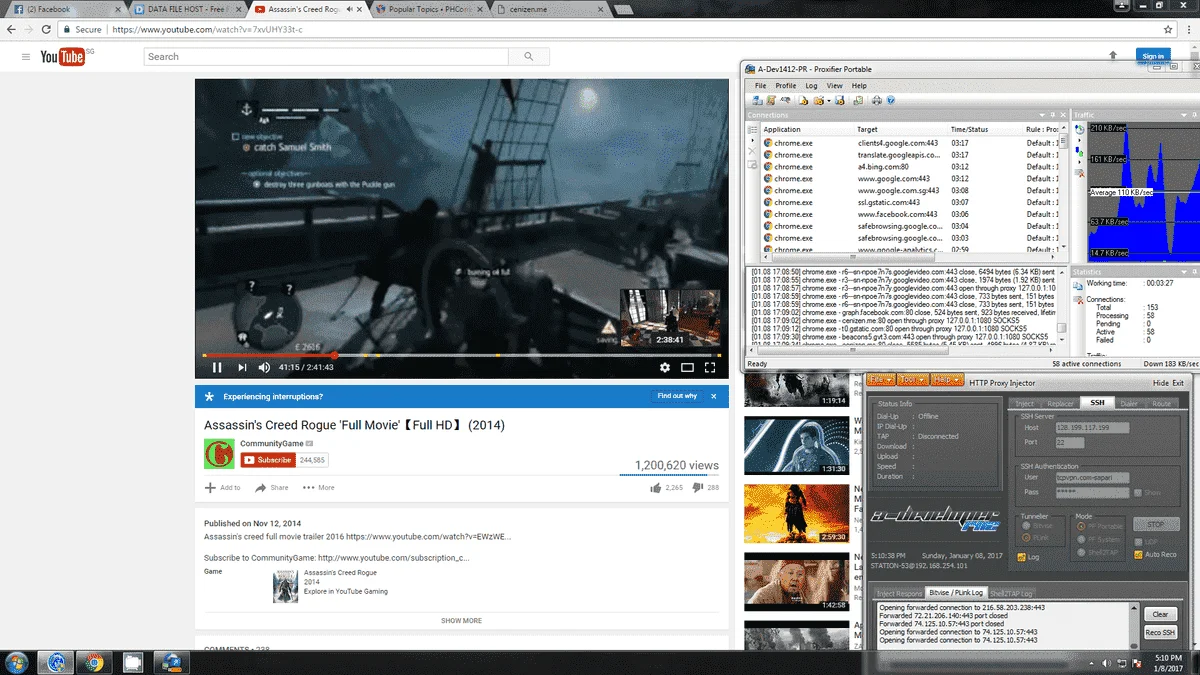The height and width of the screenshot is (675, 1200).
Task: Select the Bitvise tunneller radio button
Action: [x=1026, y=525]
